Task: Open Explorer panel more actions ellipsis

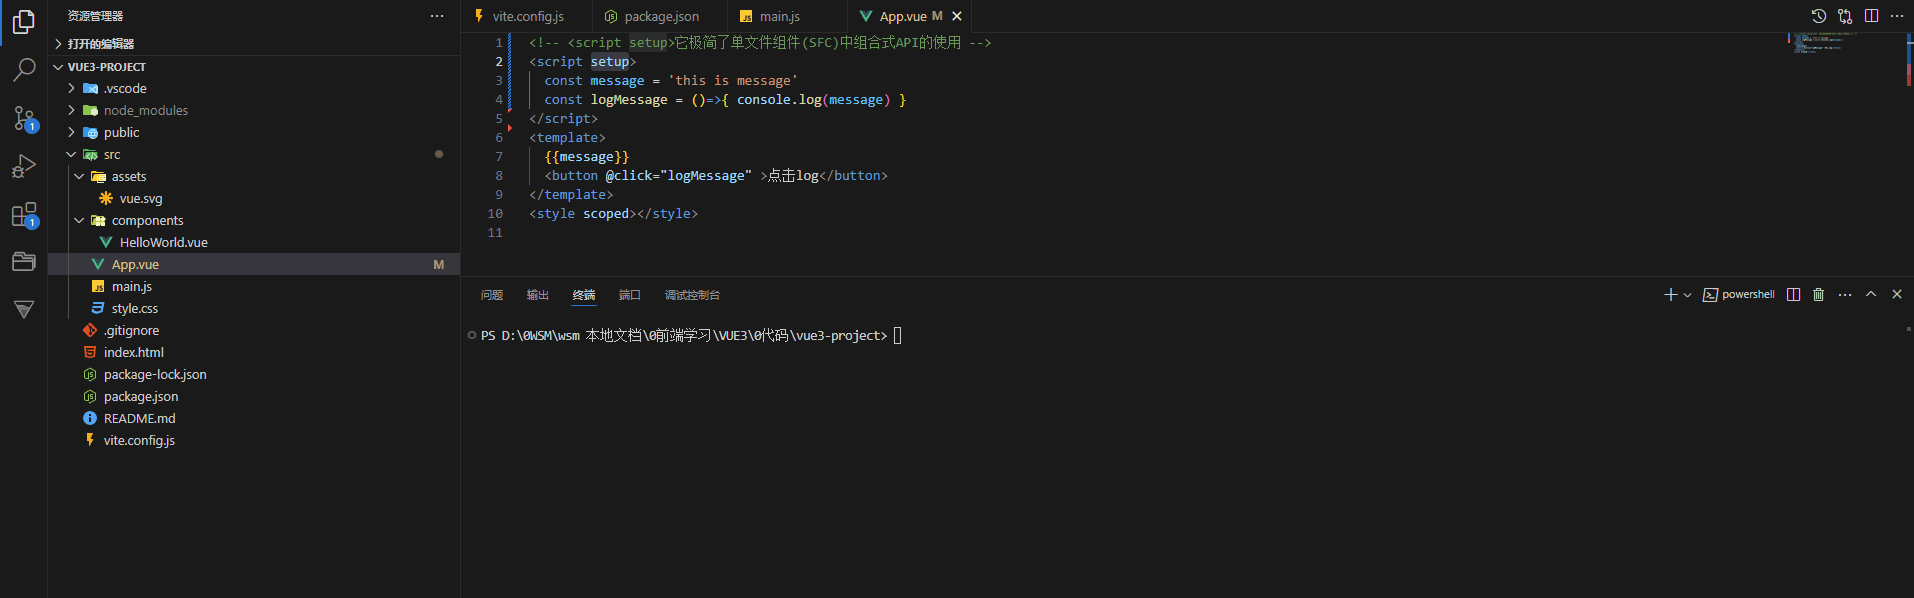Action: pos(437,16)
